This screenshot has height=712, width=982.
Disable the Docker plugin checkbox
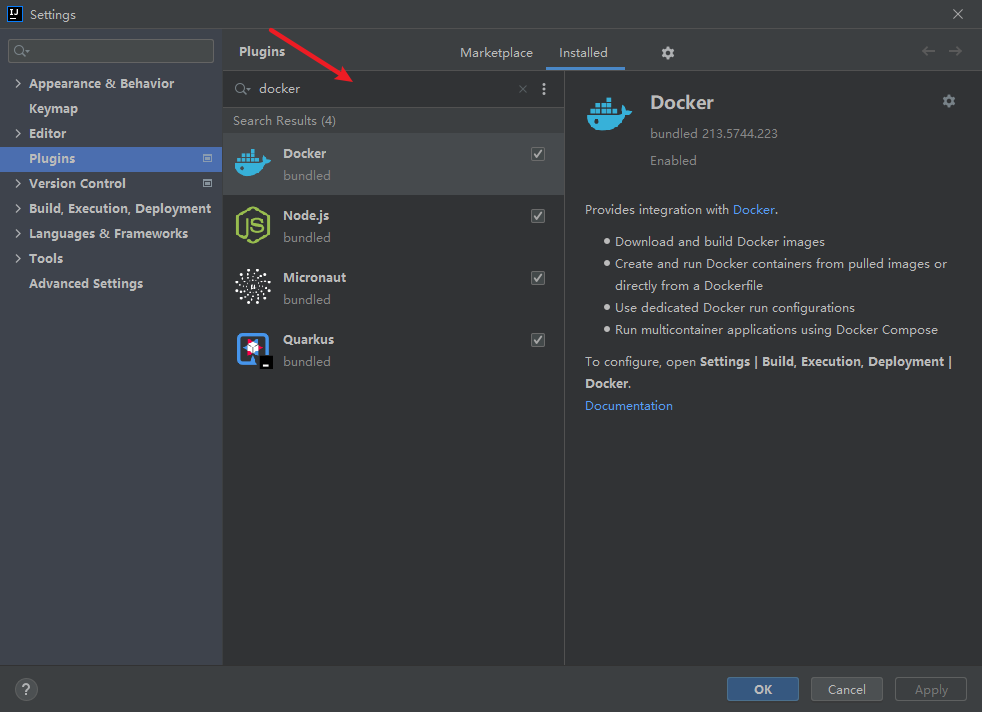pos(537,154)
